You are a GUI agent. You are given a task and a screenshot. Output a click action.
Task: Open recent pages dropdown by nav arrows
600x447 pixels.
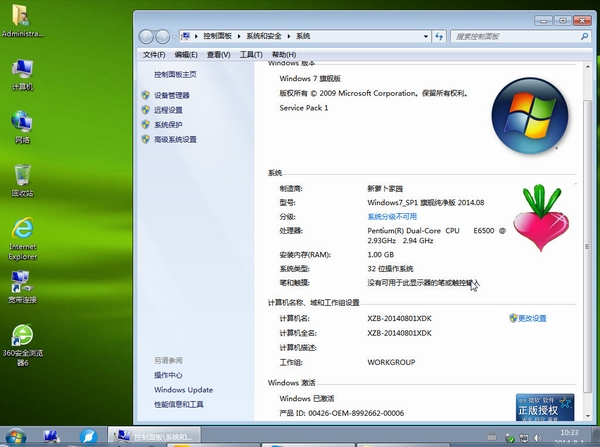pos(174,37)
